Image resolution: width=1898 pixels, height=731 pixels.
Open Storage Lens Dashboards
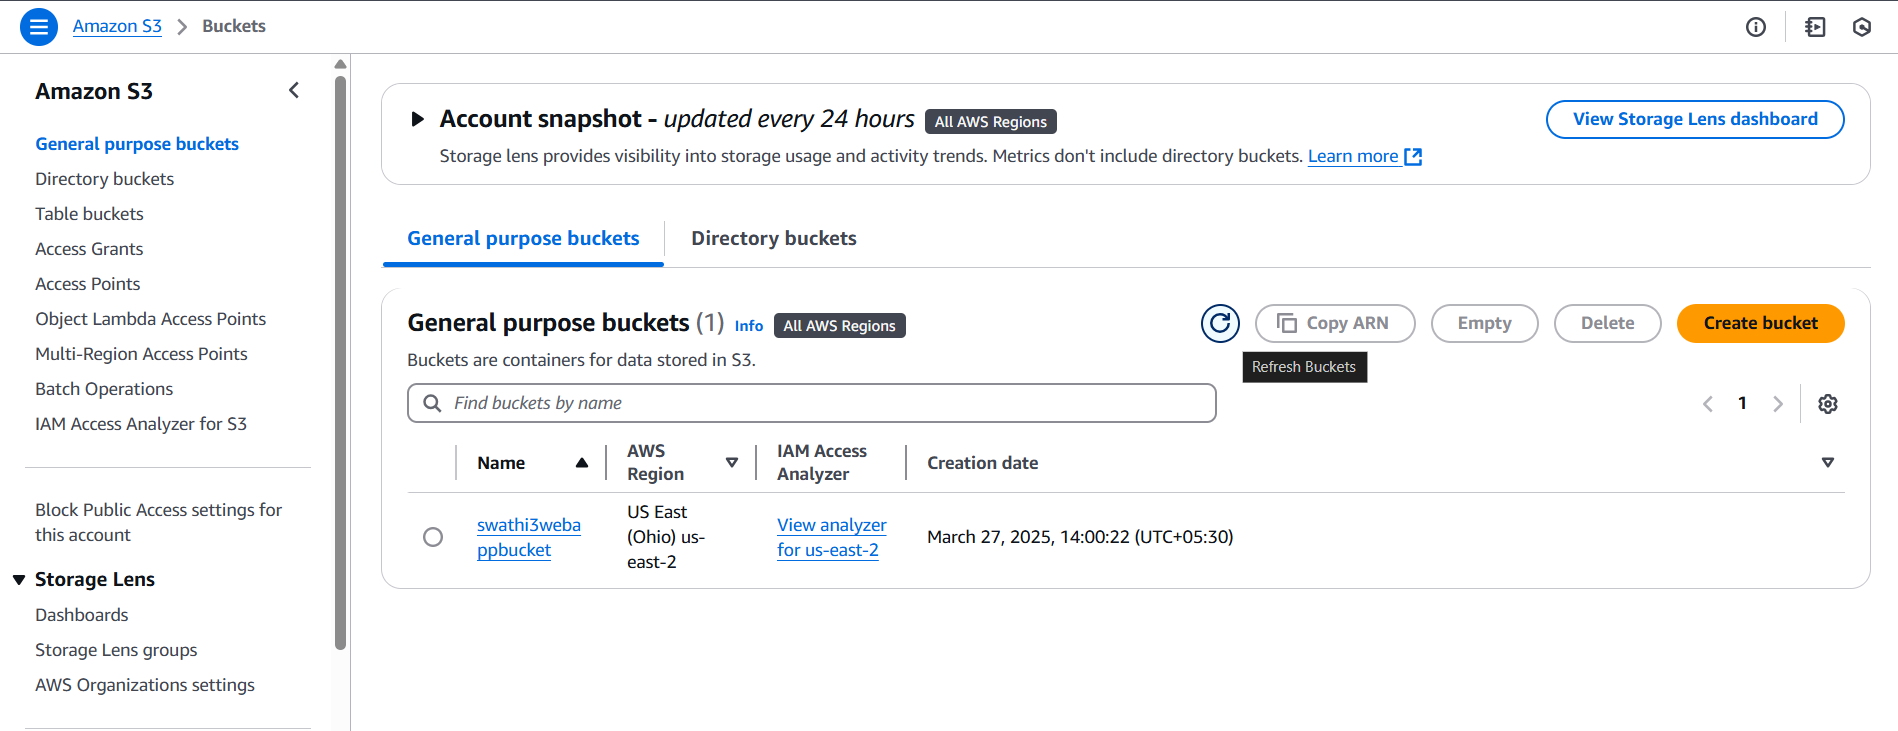[82, 615]
